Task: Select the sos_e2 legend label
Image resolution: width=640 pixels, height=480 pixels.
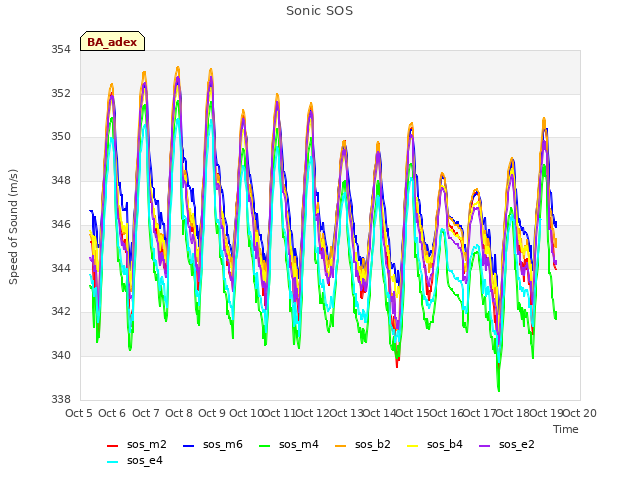Action: pyautogui.click(x=517, y=444)
